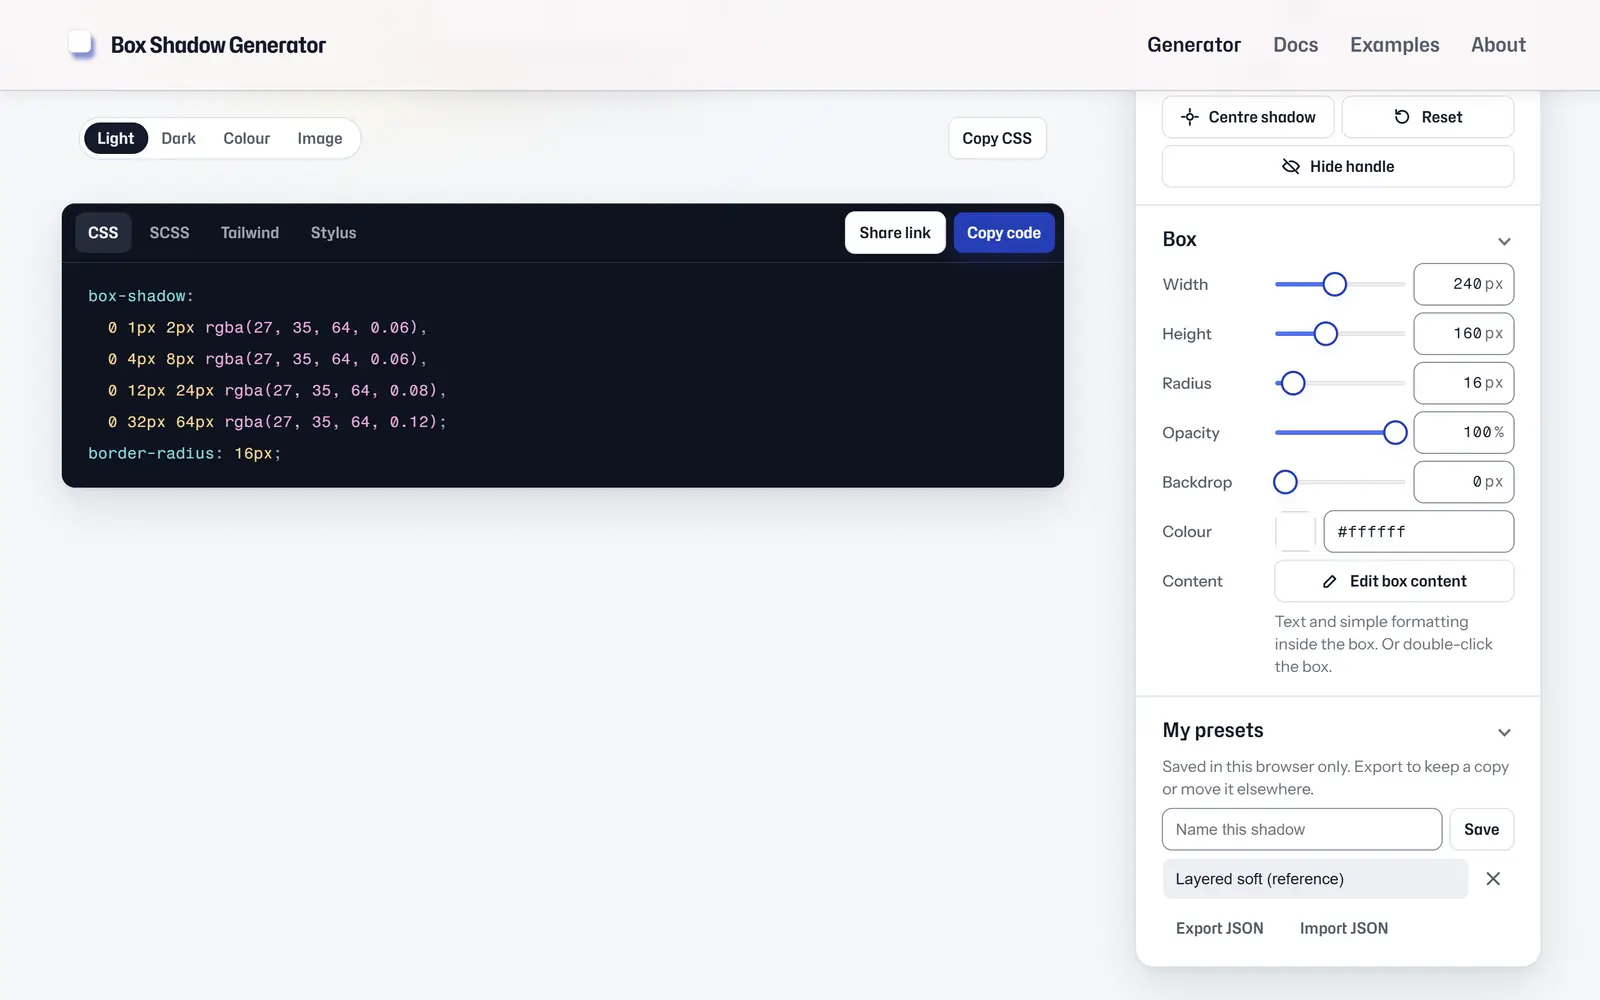Click the Box Shadow Generator title
The width and height of the screenshot is (1600, 1000).
[218, 45]
